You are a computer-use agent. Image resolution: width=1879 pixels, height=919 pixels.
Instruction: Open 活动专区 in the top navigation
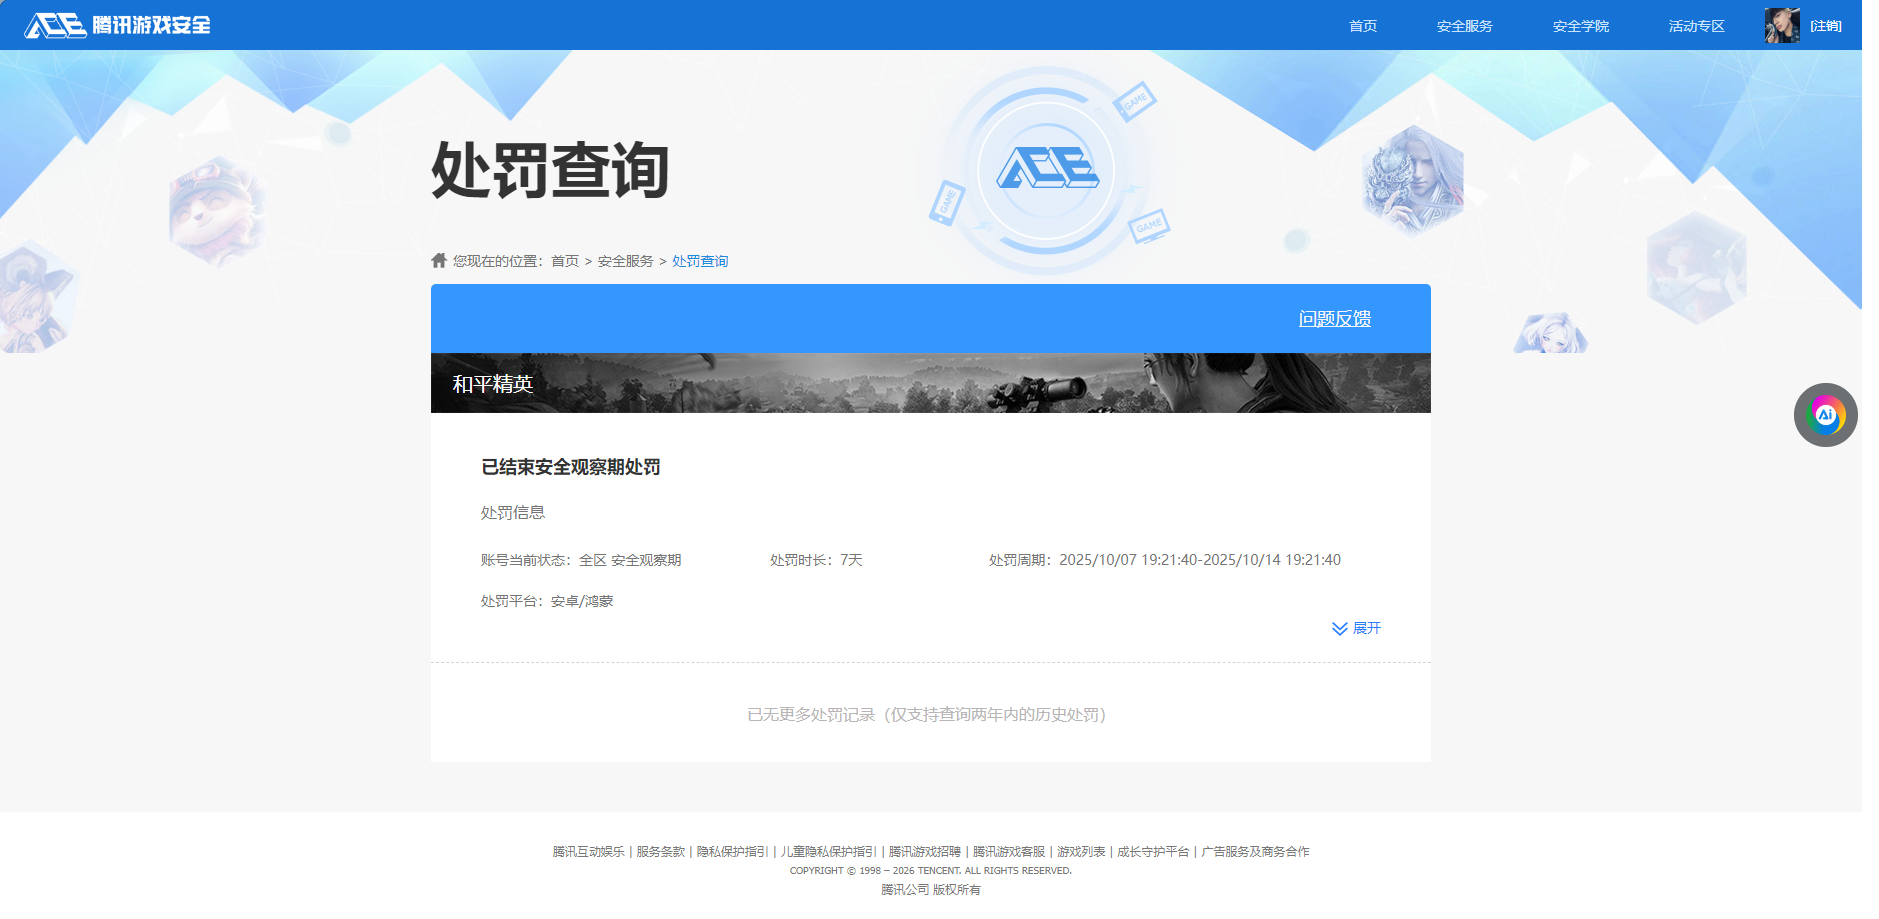[x=1697, y=26]
